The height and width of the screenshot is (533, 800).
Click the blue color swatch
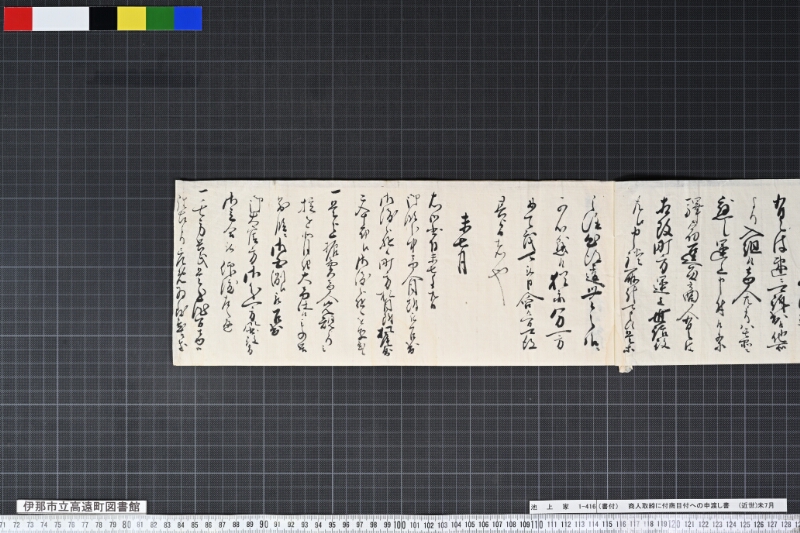(188, 18)
